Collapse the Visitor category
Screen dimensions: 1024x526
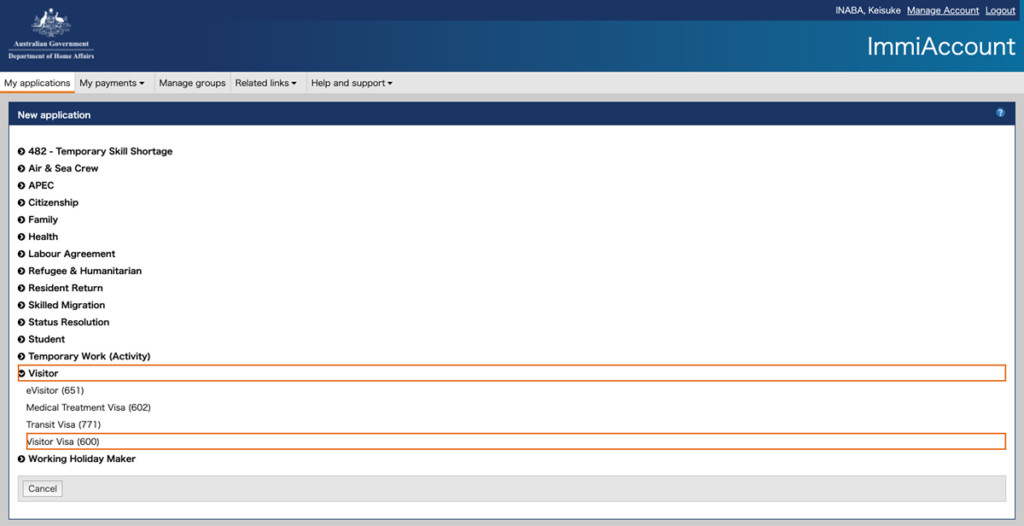(x=511, y=373)
